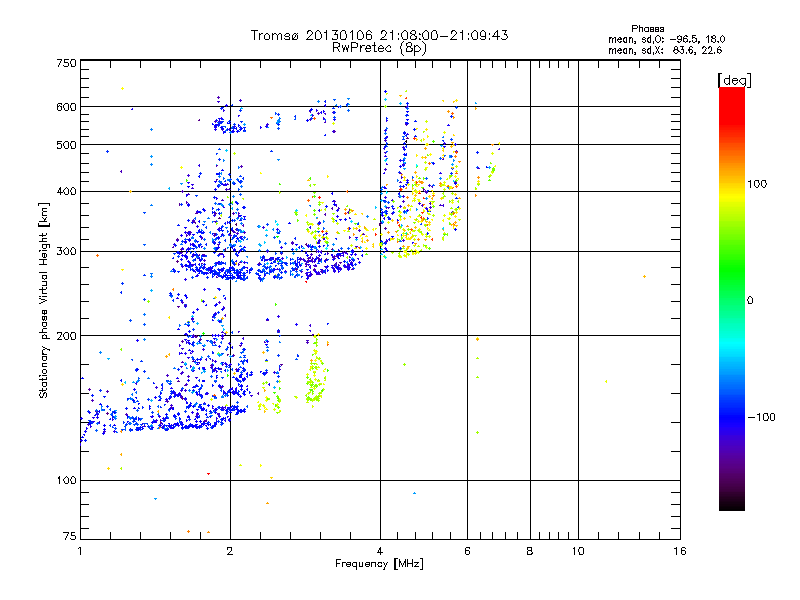Click the y-axis tick label '750'
The width and height of the screenshot is (800, 600).
[x=66, y=63]
